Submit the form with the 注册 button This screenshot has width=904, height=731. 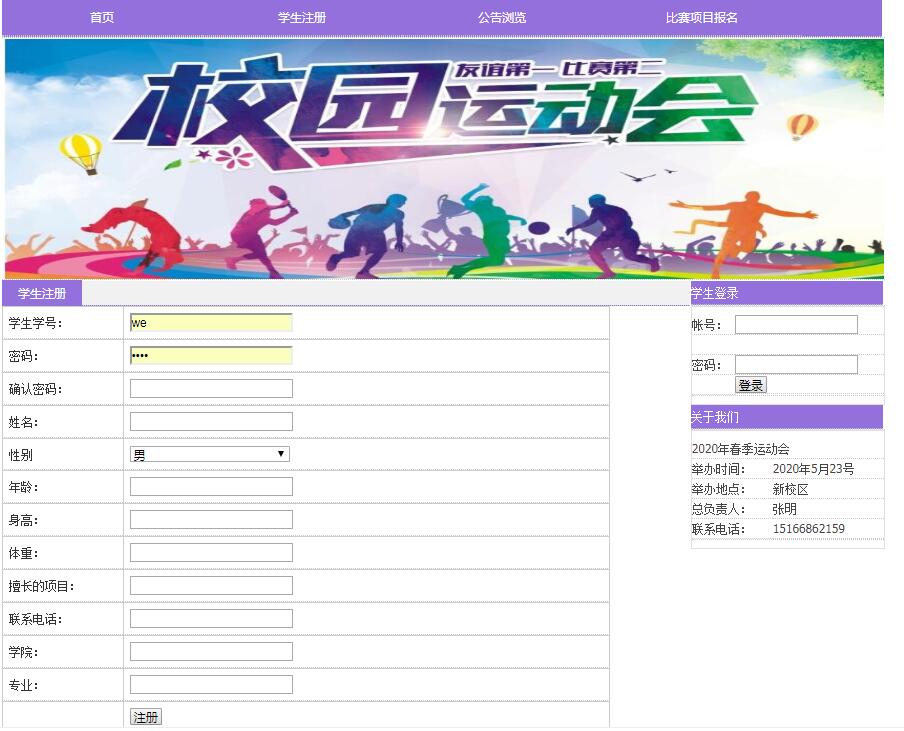click(x=145, y=717)
